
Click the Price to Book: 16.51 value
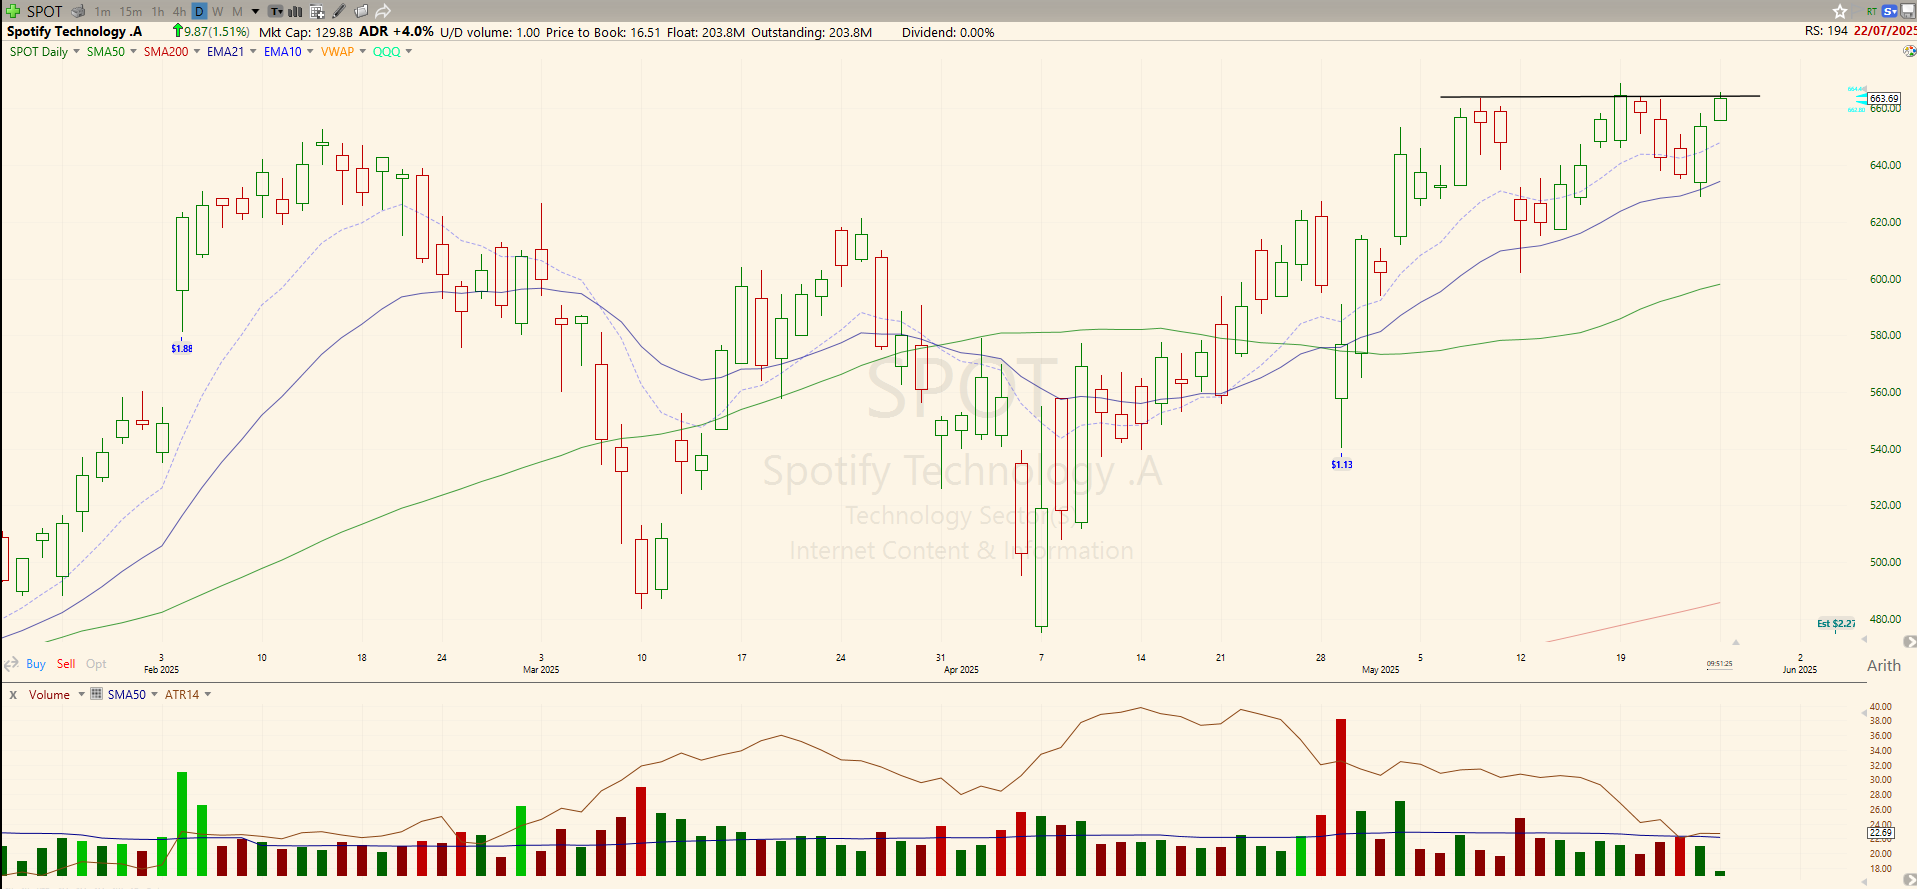click(x=603, y=32)
